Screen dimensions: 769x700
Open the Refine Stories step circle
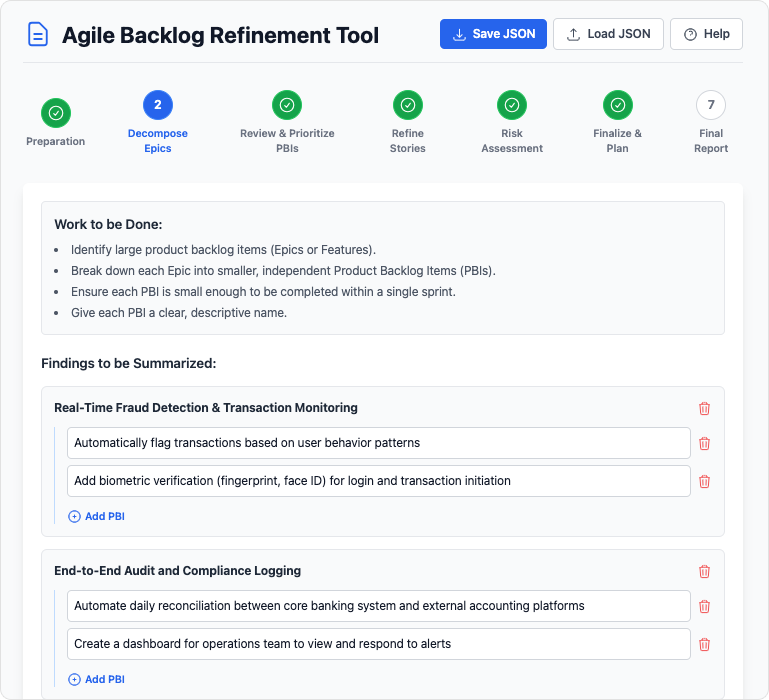(408, 105)
